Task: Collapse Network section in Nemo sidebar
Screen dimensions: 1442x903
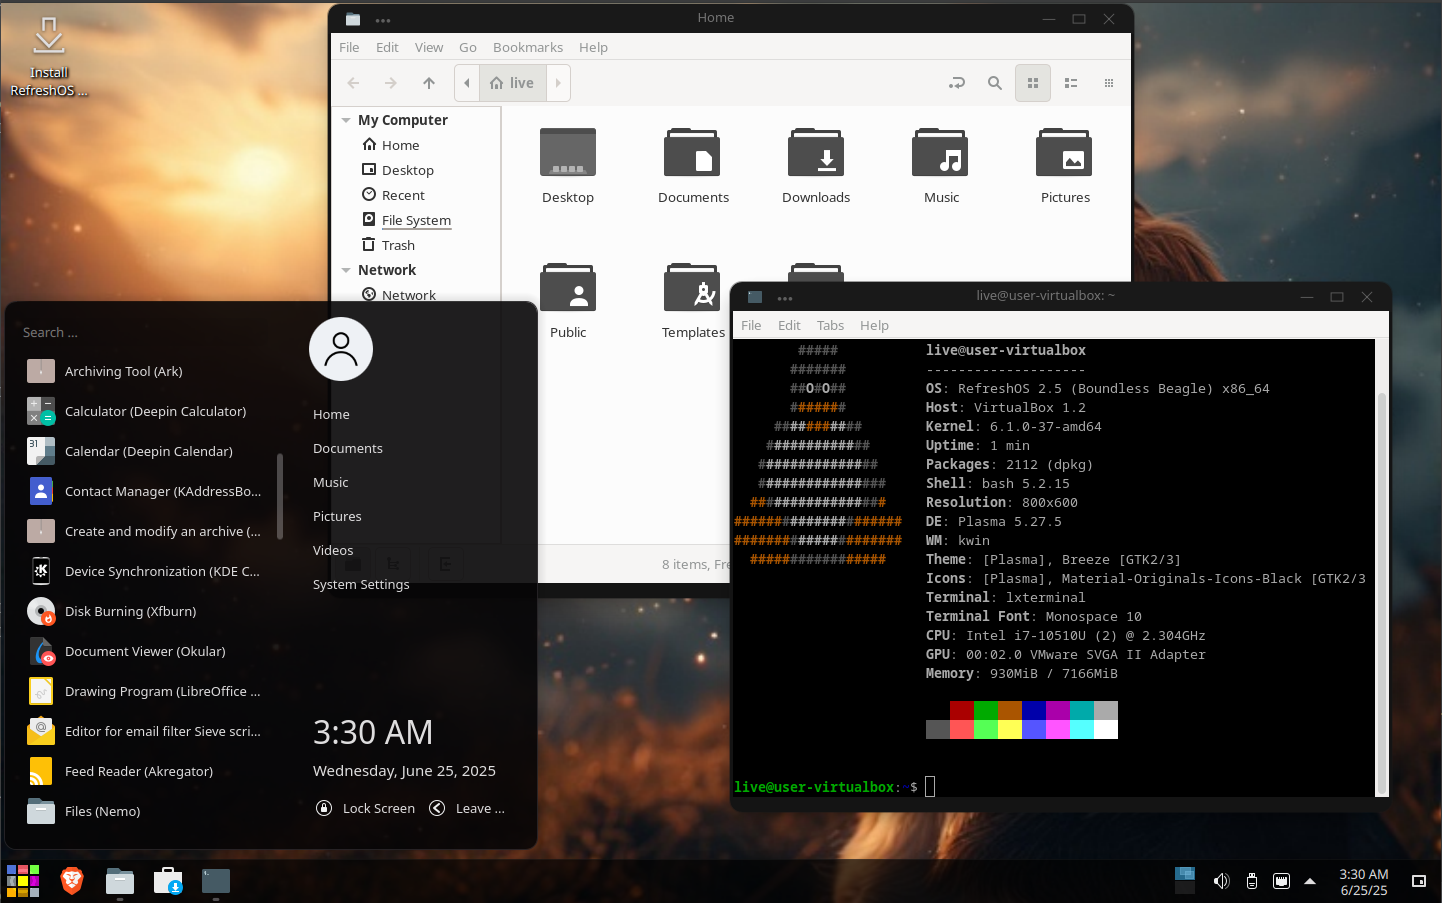Action: (x=346, y=270)
